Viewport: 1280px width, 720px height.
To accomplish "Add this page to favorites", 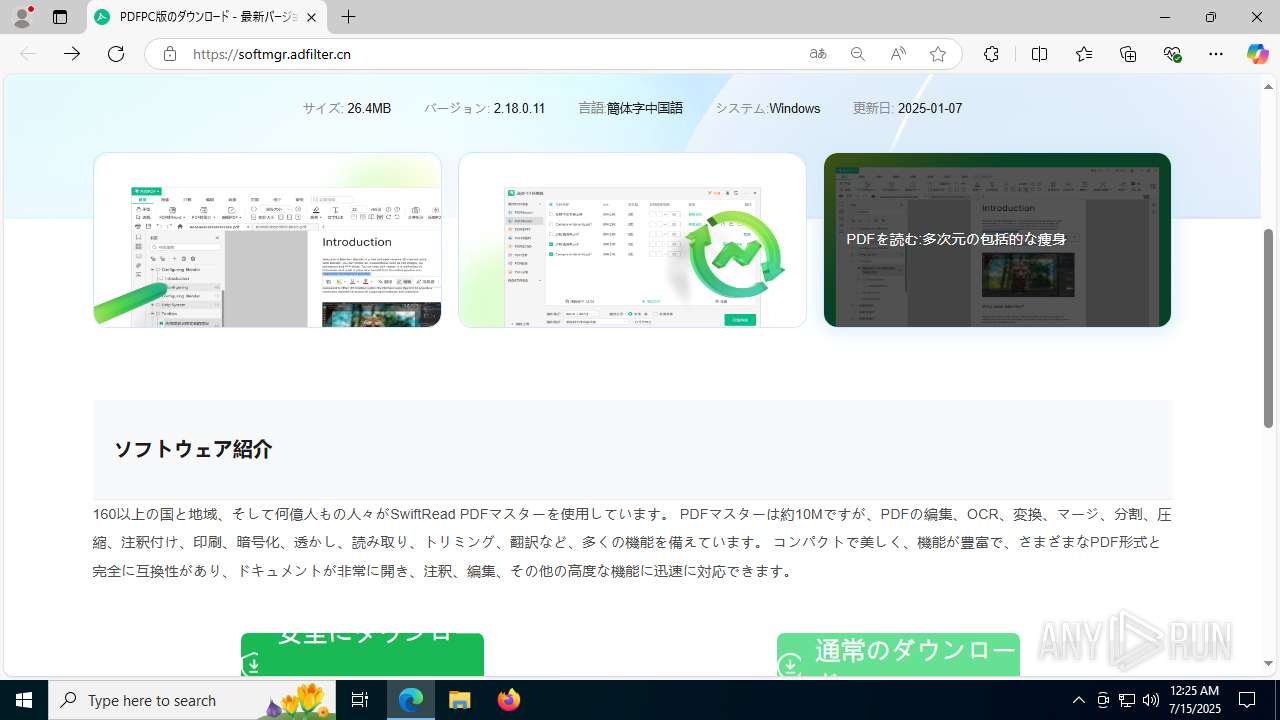I will pyautogui.click(x=938, y=54).
